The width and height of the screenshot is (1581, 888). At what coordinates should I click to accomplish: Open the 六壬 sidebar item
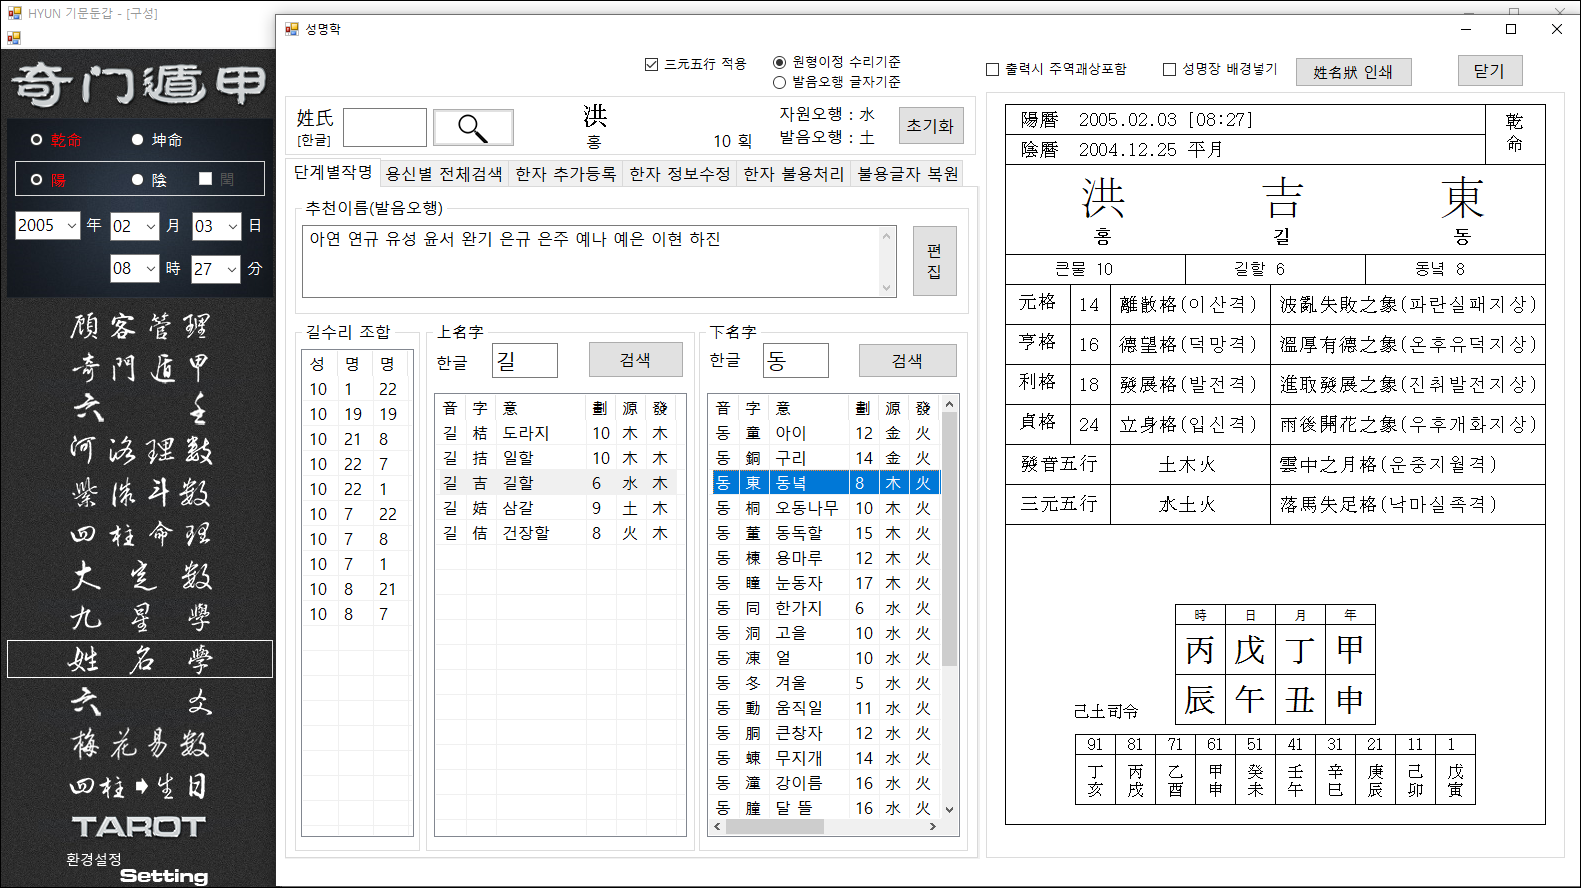[140, 409]
